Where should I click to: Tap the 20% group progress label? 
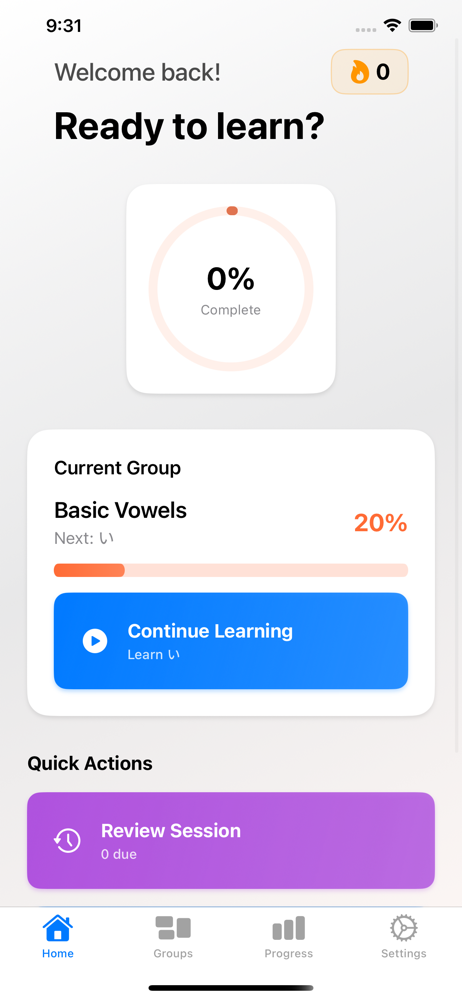[380, 523]
